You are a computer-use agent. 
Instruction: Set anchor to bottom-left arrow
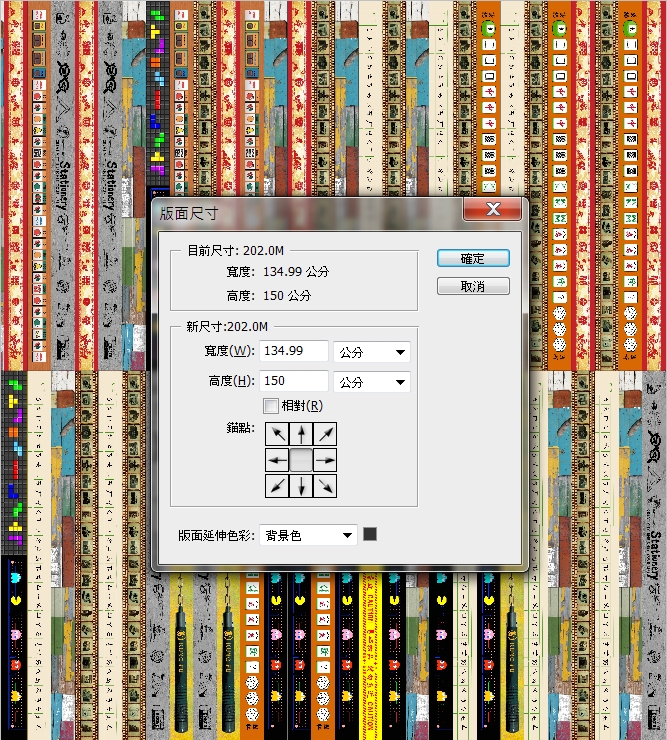(275, 485)
